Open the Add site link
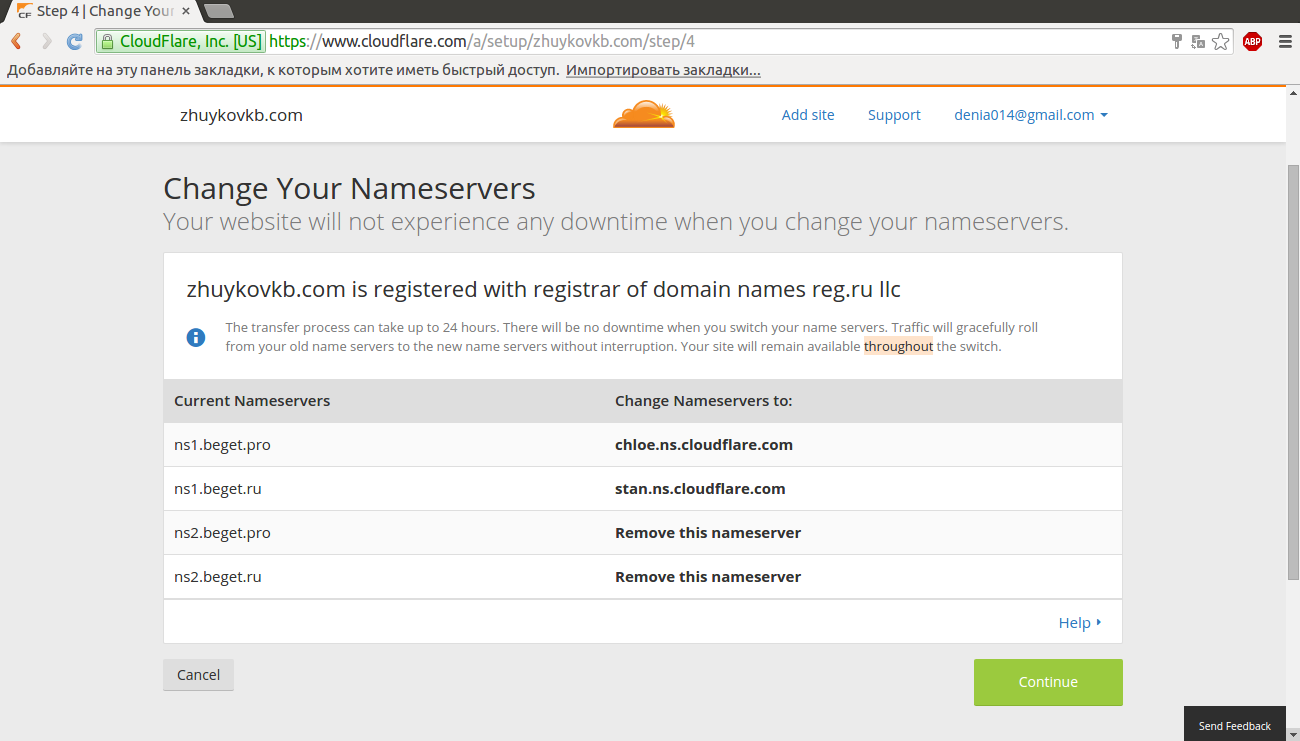 (x=808, y=115)
